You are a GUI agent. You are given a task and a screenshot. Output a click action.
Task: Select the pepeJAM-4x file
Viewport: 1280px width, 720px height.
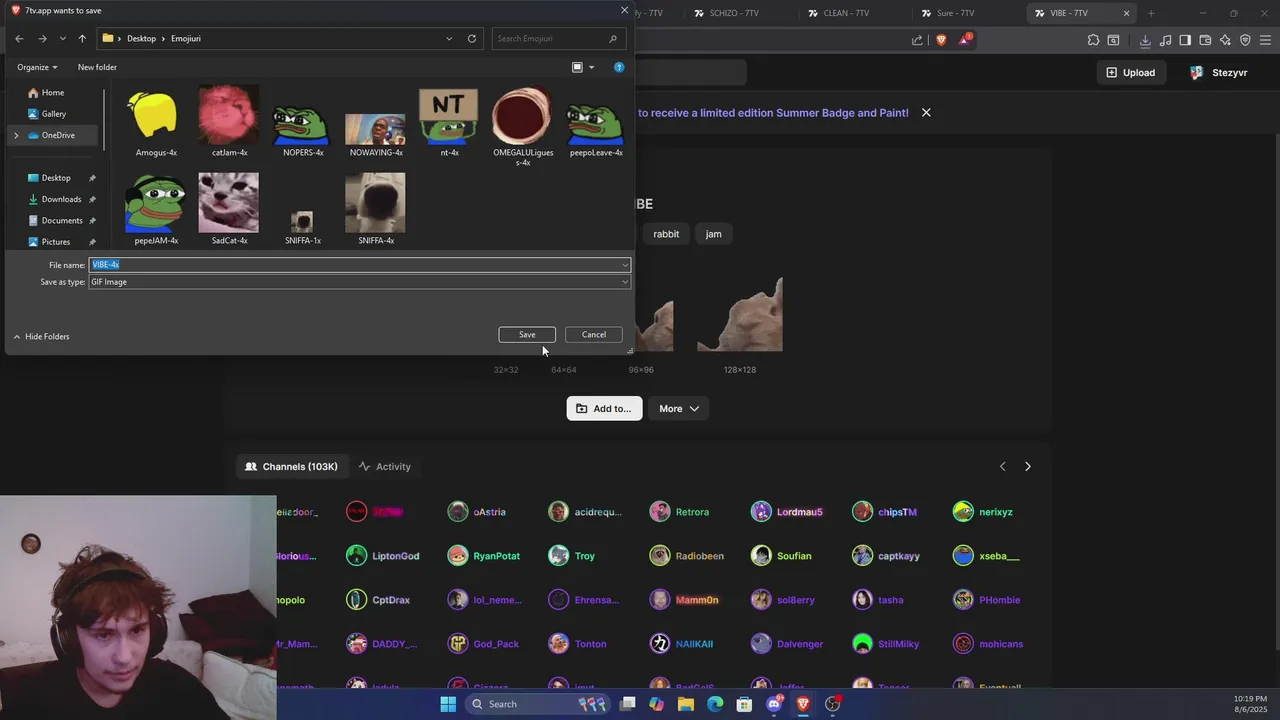coord(156,209)
